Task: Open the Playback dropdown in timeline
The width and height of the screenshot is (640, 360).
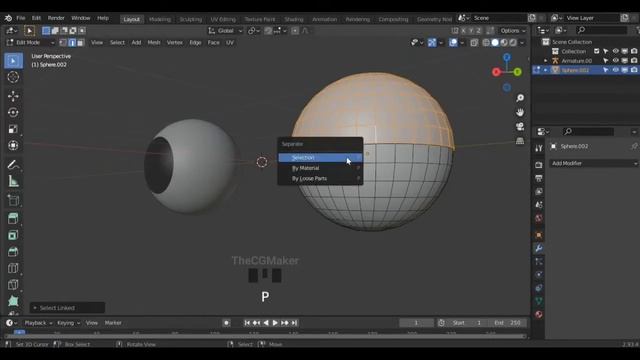Action: pyautogui.click(x=38, y=323)
